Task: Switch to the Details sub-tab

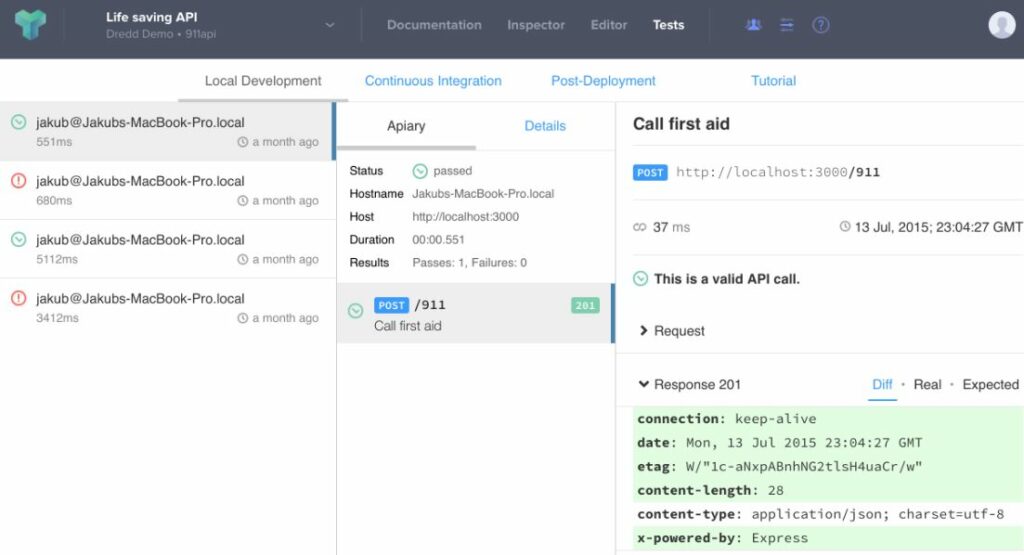Action: coord(545,126)
